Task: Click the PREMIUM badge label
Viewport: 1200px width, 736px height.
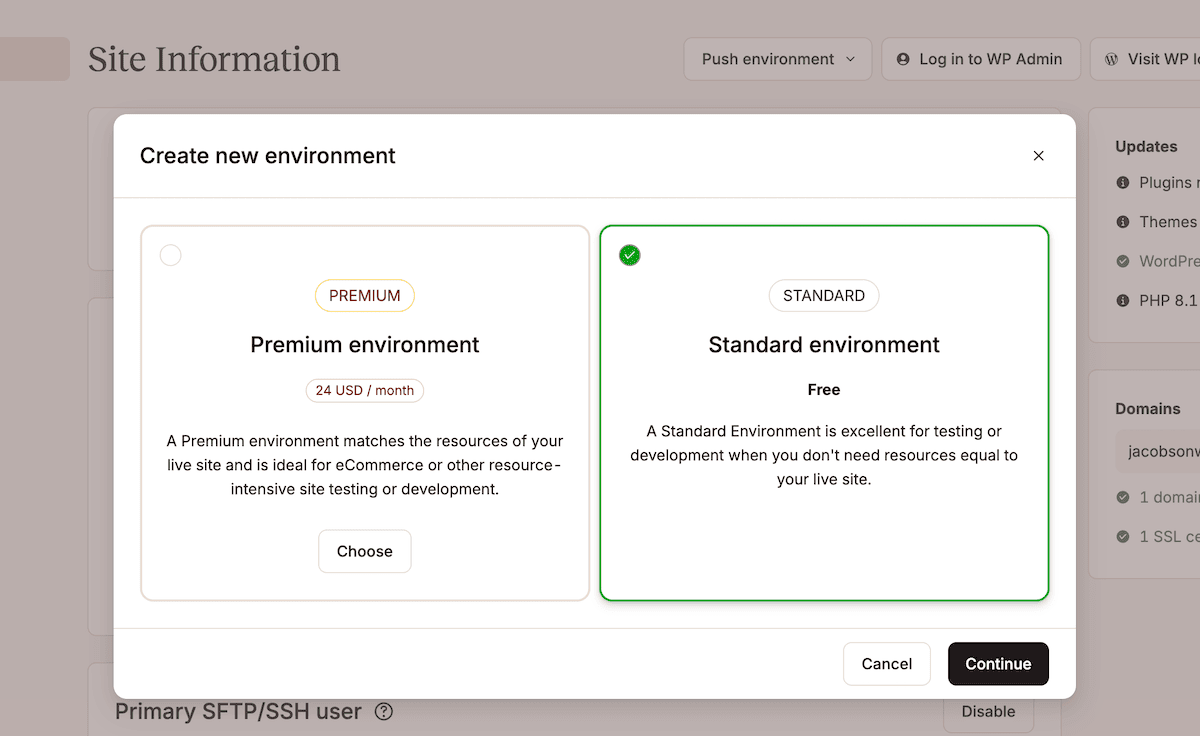Action: pos(365,295)
